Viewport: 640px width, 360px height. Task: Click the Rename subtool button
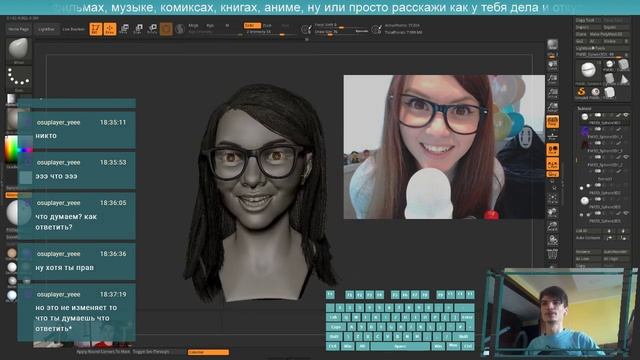(x=588, y=252)
